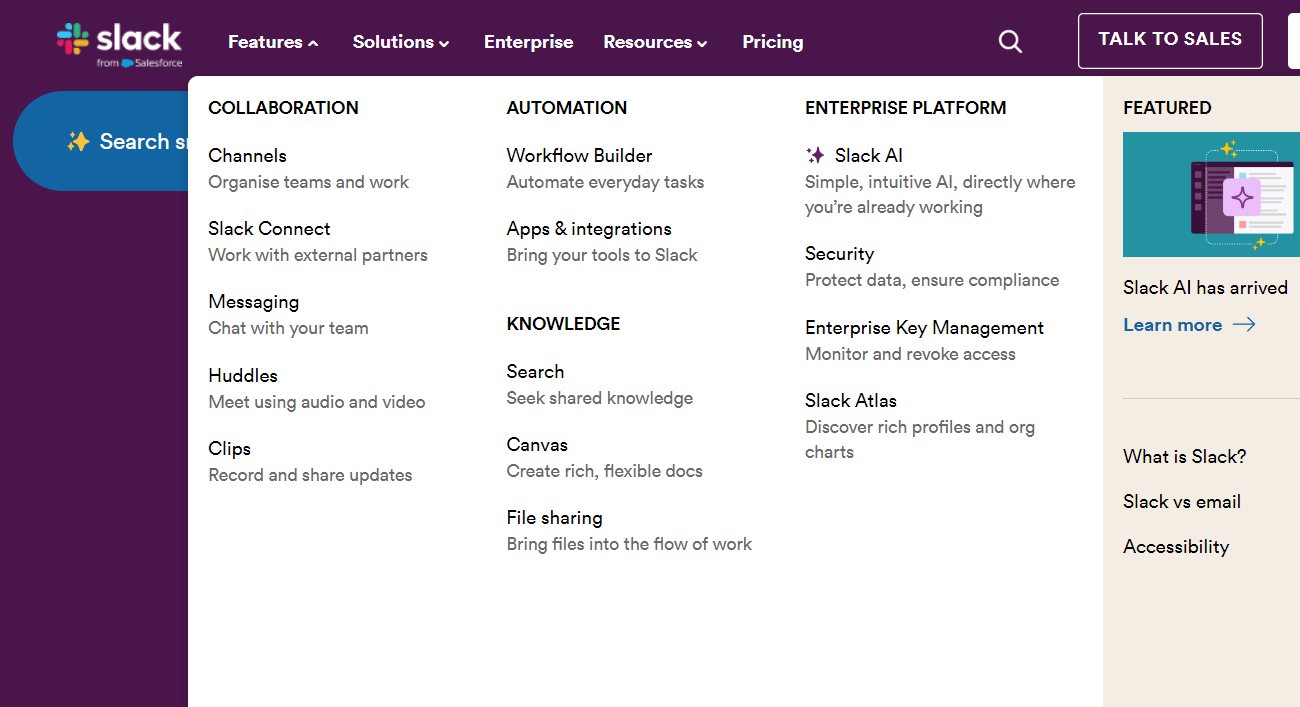
Task: Open Accessibility link
Action: (1176, 546)
